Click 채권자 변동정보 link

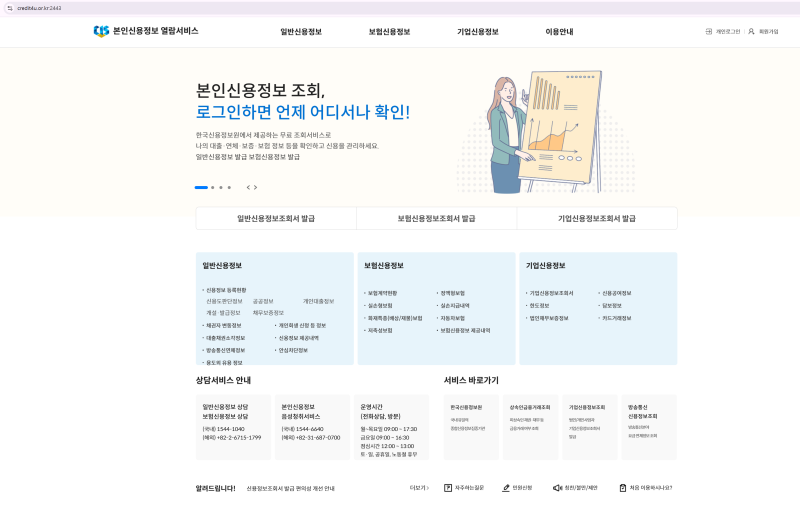click(x=223, y=325)
